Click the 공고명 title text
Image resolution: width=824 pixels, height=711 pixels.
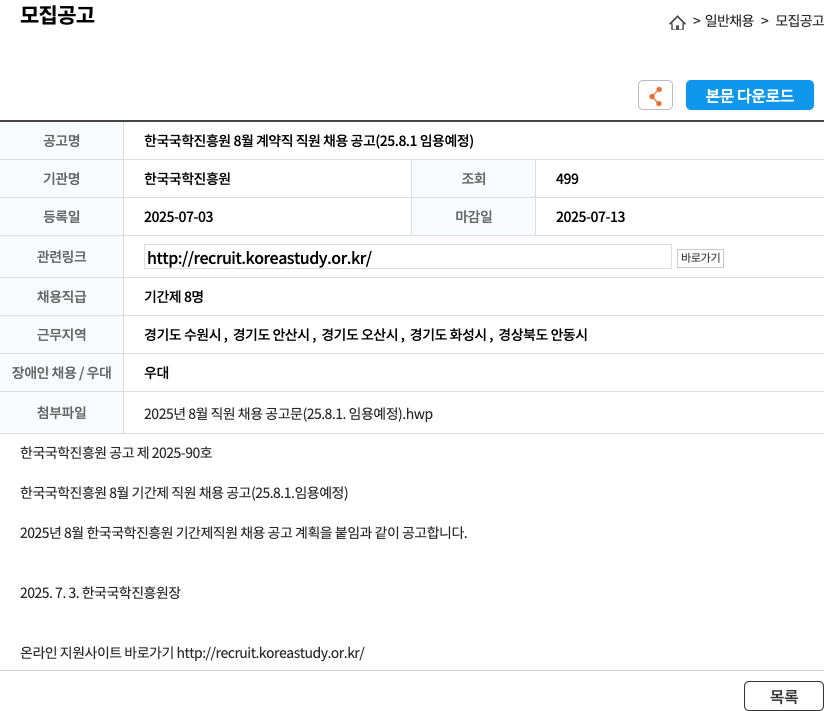click(308, 141)
